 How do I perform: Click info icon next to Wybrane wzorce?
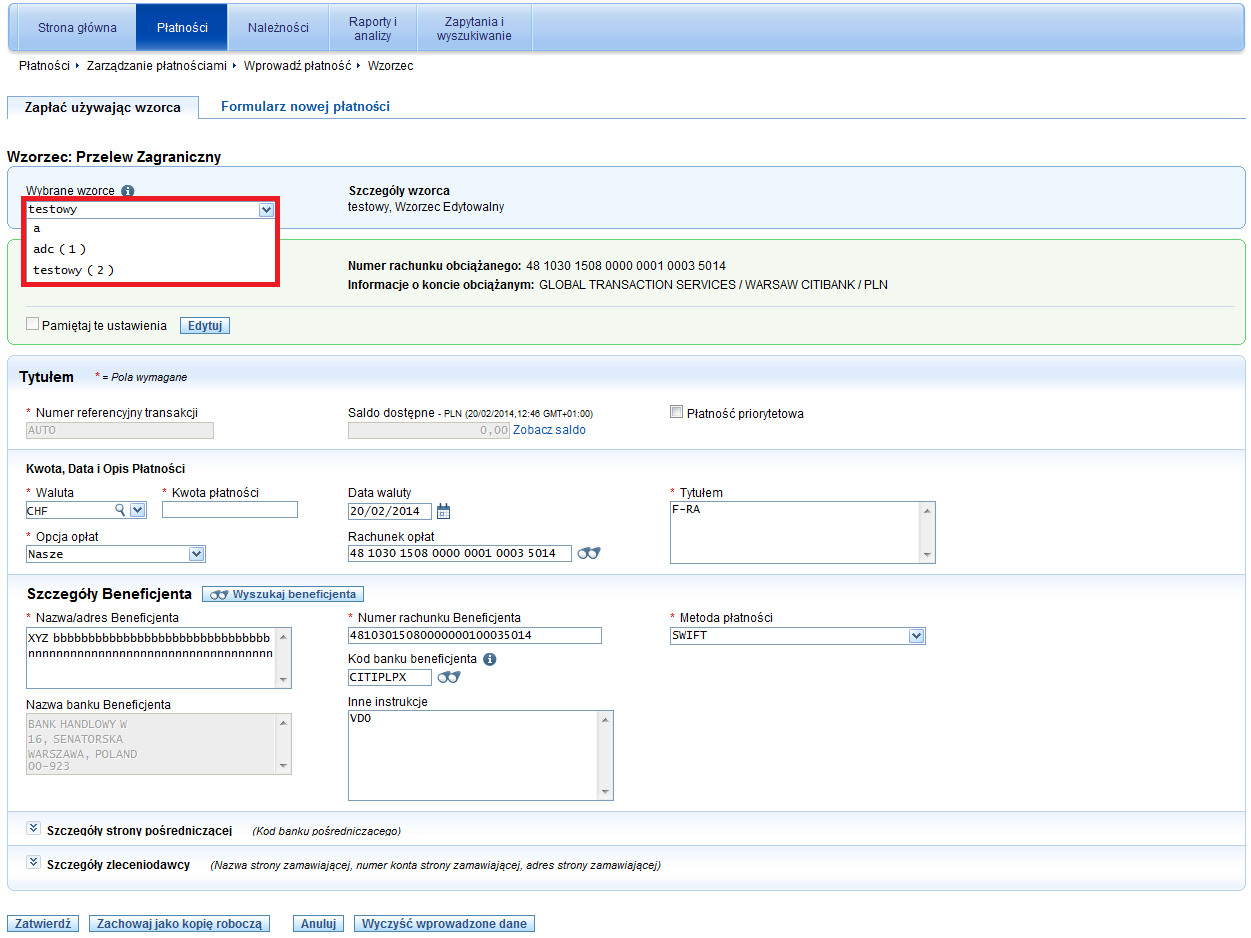point(128,191)
